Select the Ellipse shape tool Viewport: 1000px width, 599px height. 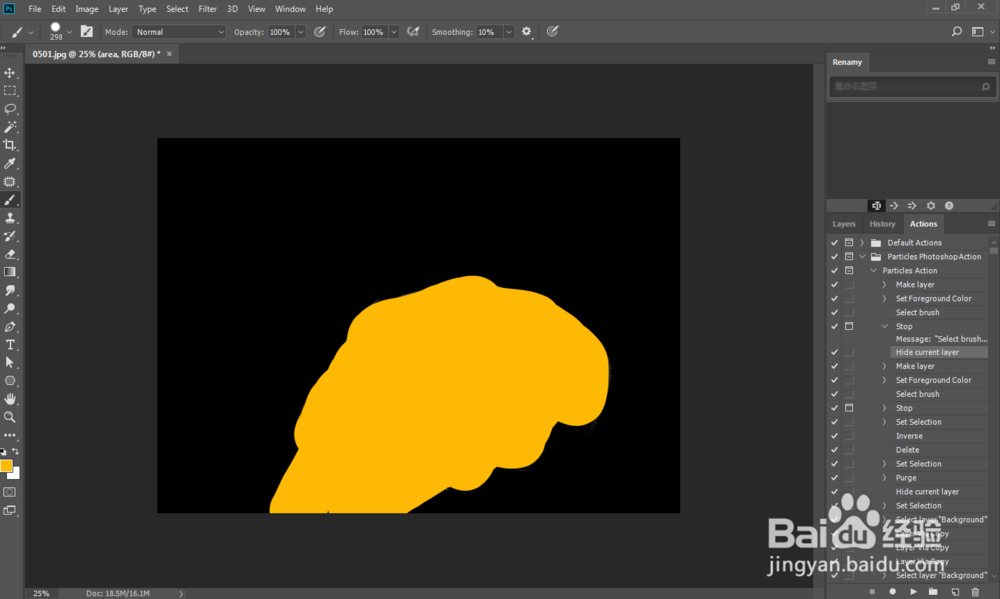click(10, 380)
